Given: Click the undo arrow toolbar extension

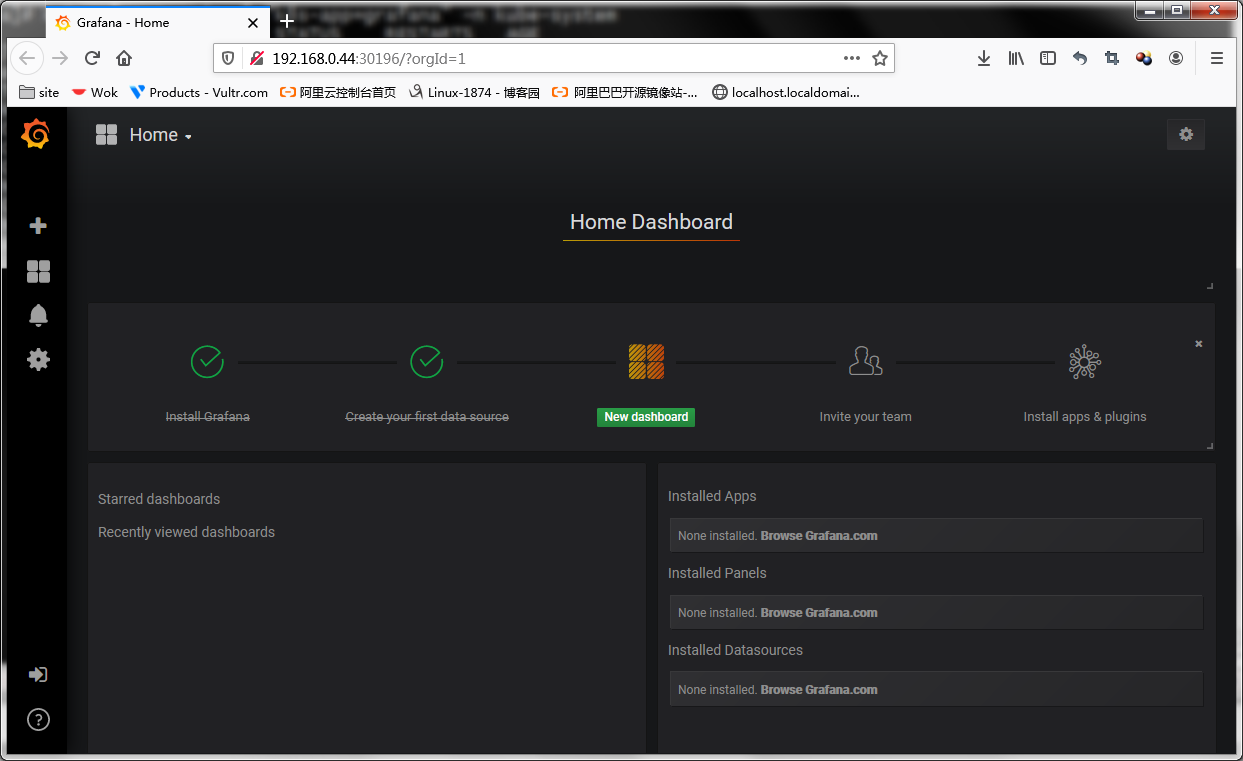Looking at the screenshot, I should pyautogui.click(x=1080, y=58).
